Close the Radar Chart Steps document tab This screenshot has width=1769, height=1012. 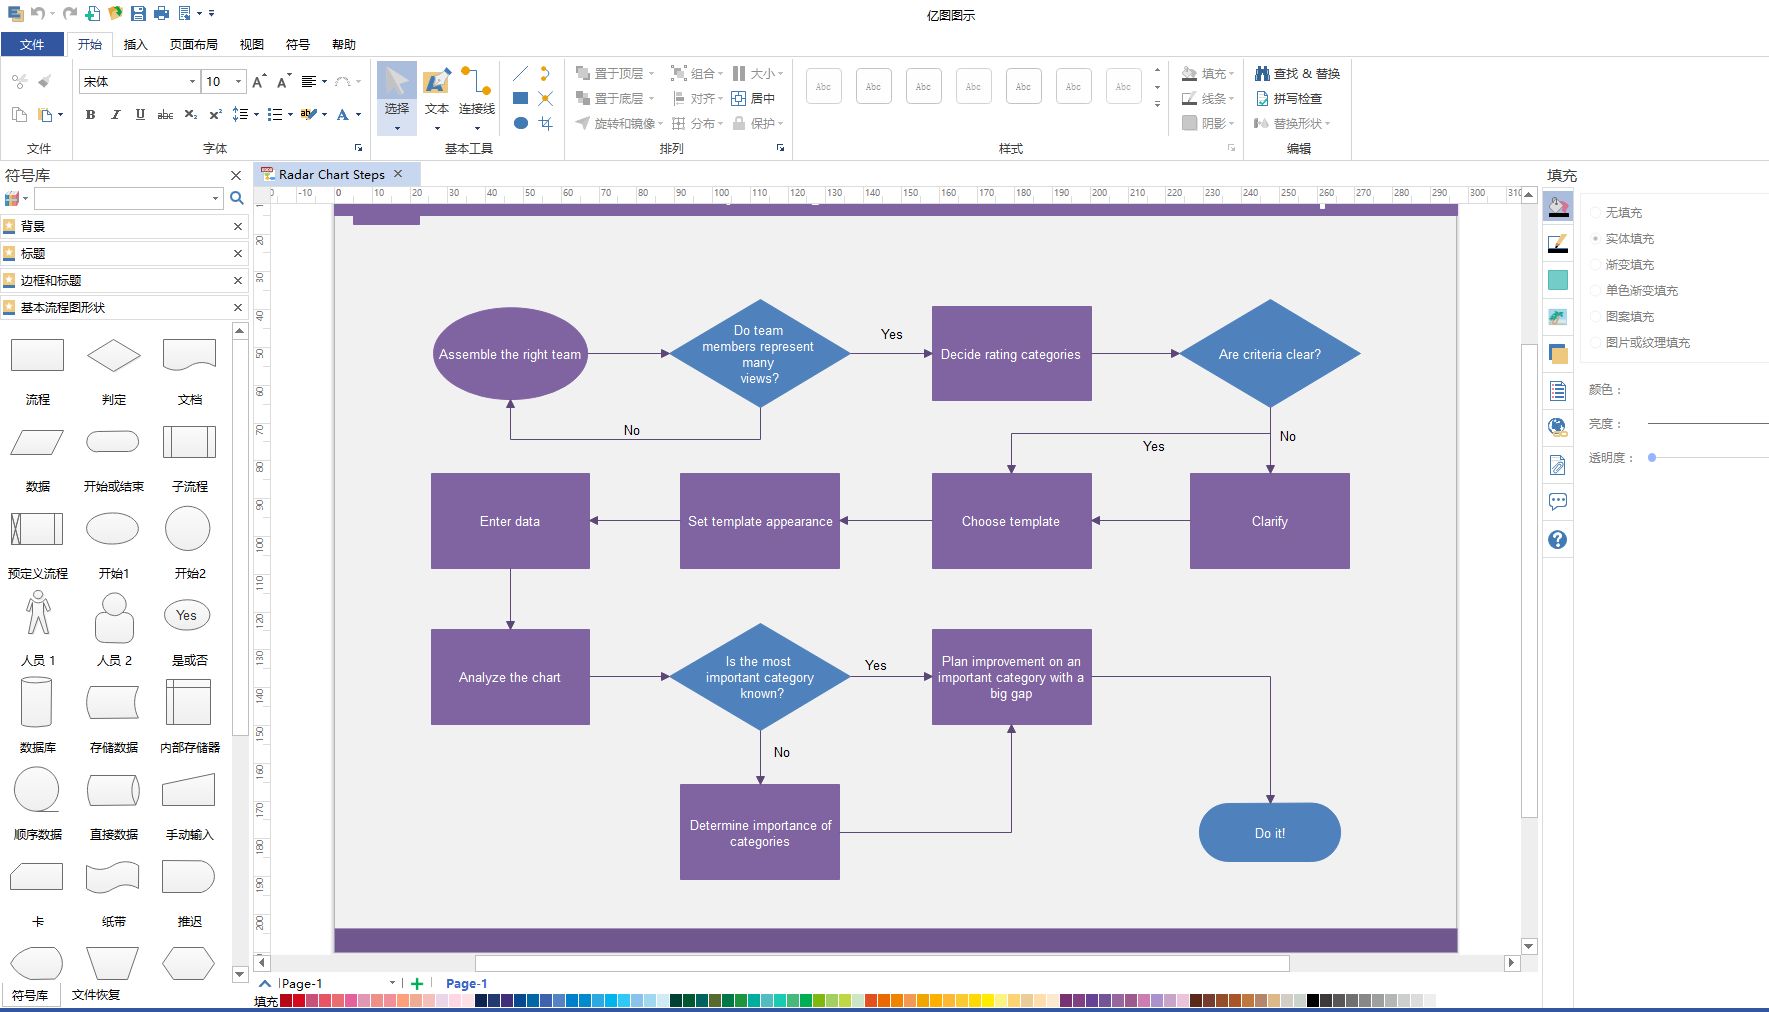[398, 174]
